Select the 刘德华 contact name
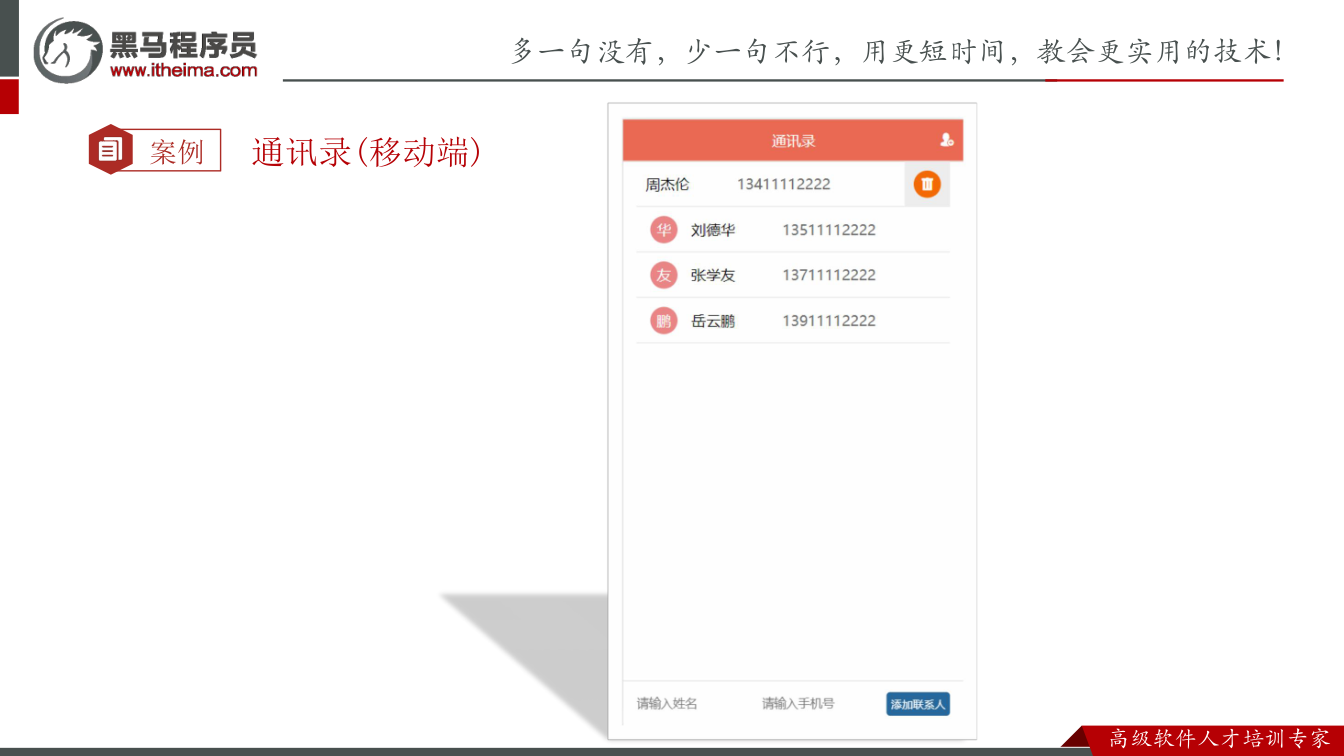1344x756 pixels. tap(713, 230)
